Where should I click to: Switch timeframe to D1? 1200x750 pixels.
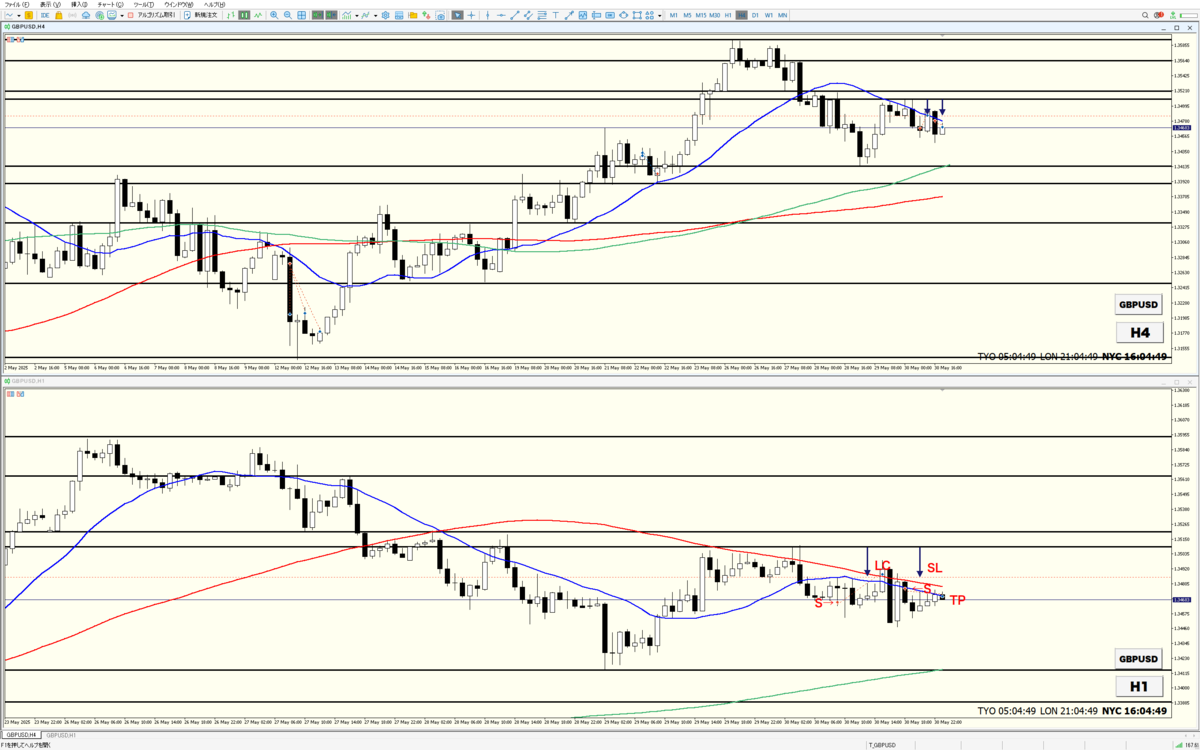tap(755, 15)
